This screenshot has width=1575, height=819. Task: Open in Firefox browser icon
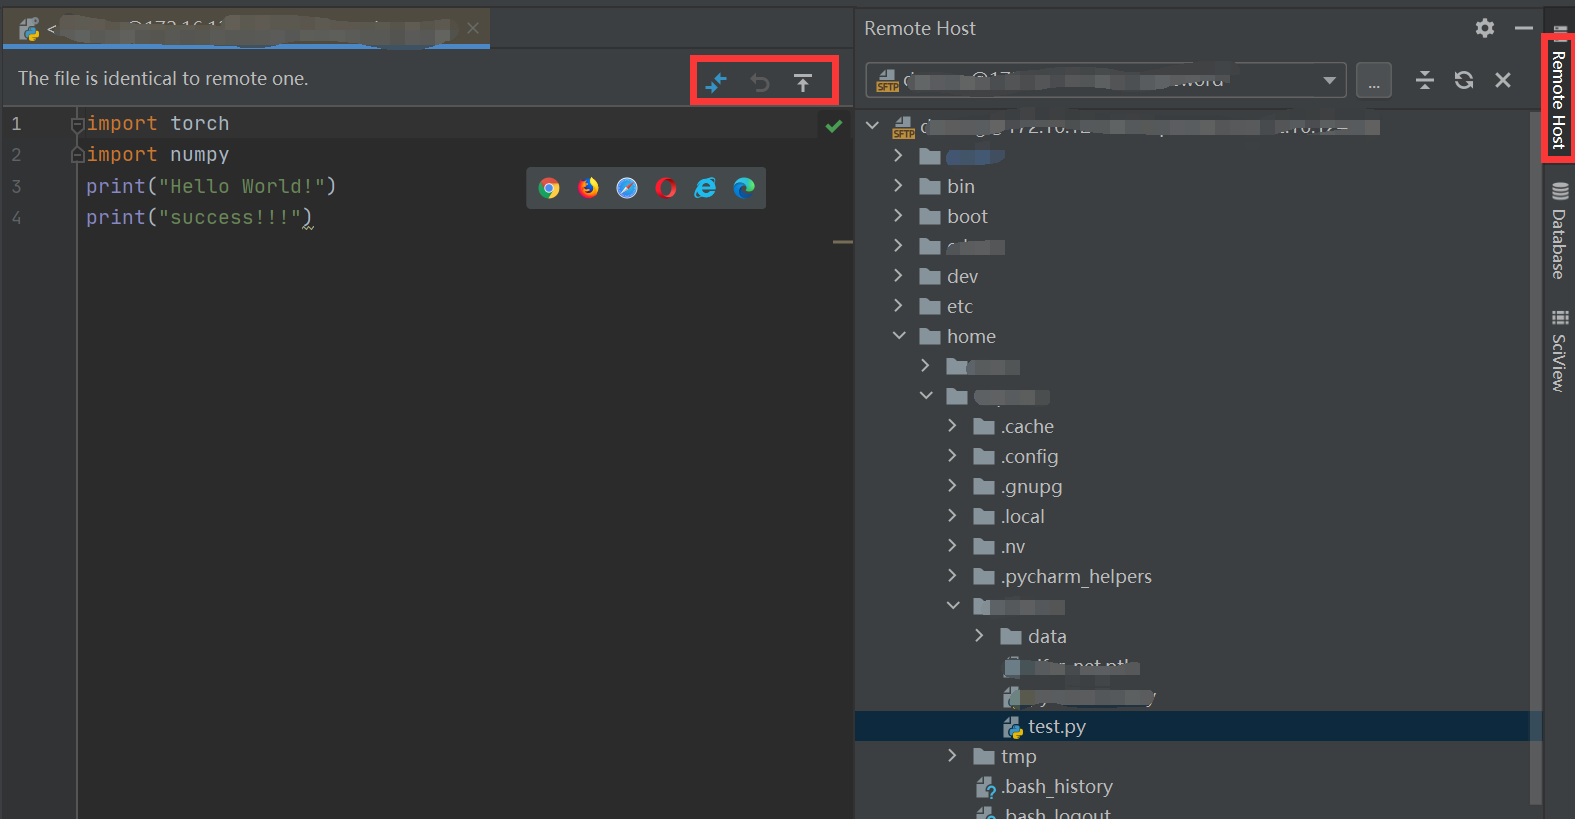[x=588, y=188]
